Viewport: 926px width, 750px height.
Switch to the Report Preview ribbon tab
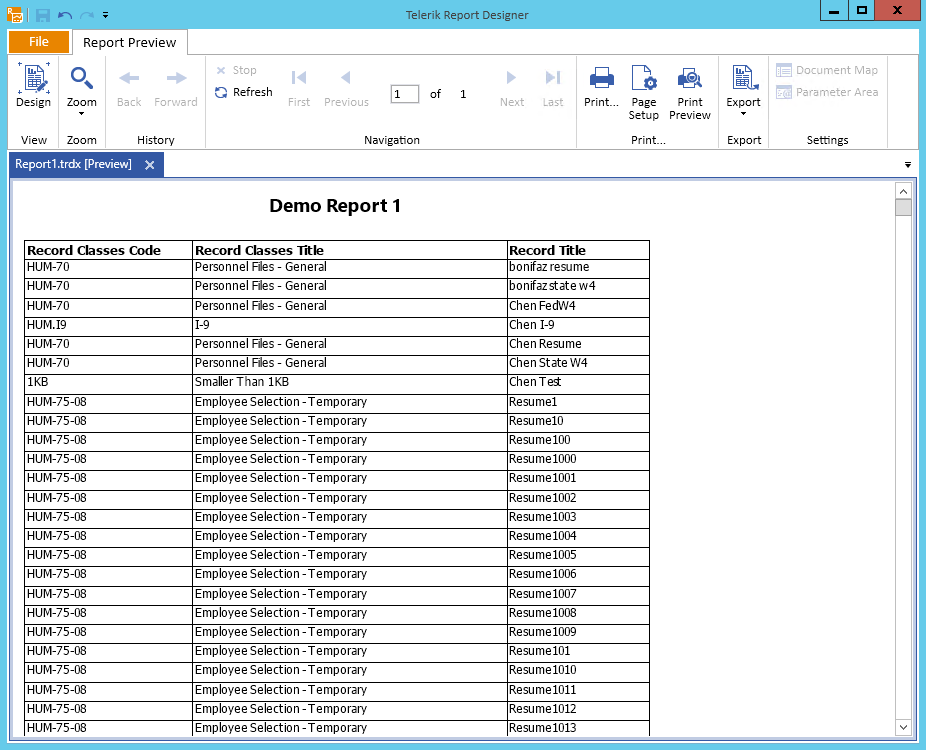[x=130, y=42]
